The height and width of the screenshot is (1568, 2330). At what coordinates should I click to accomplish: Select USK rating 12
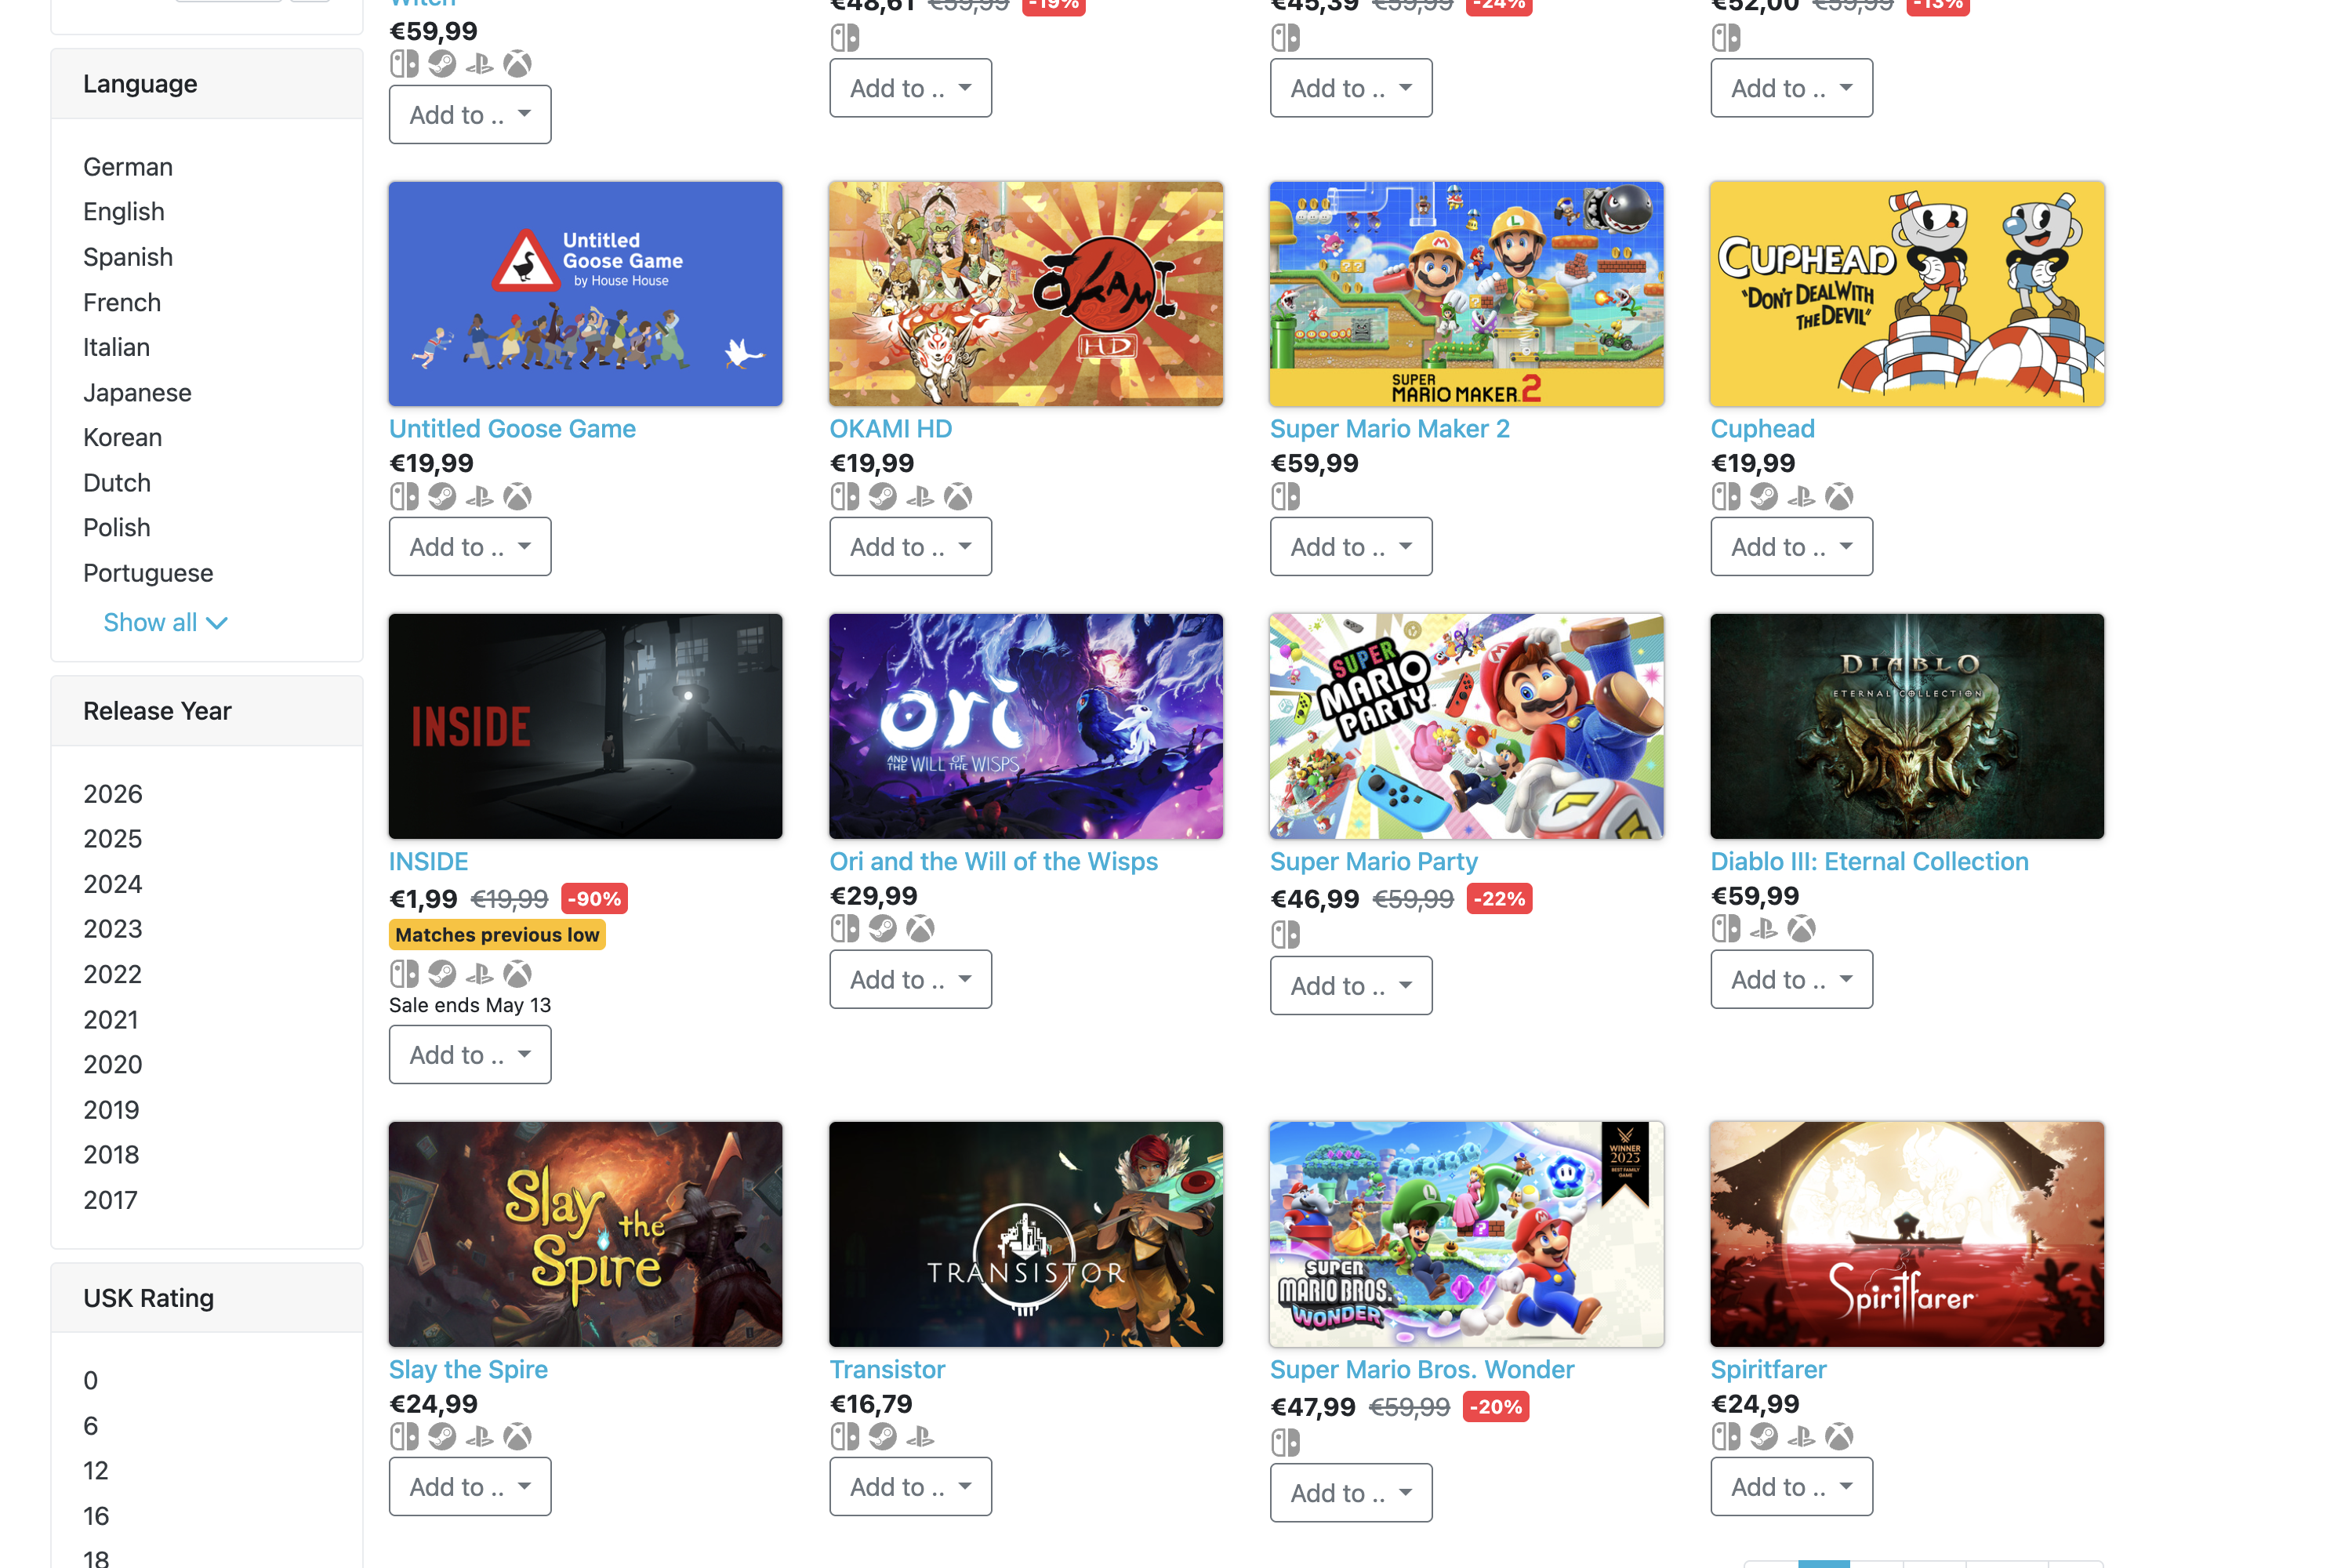(96, 1471)
